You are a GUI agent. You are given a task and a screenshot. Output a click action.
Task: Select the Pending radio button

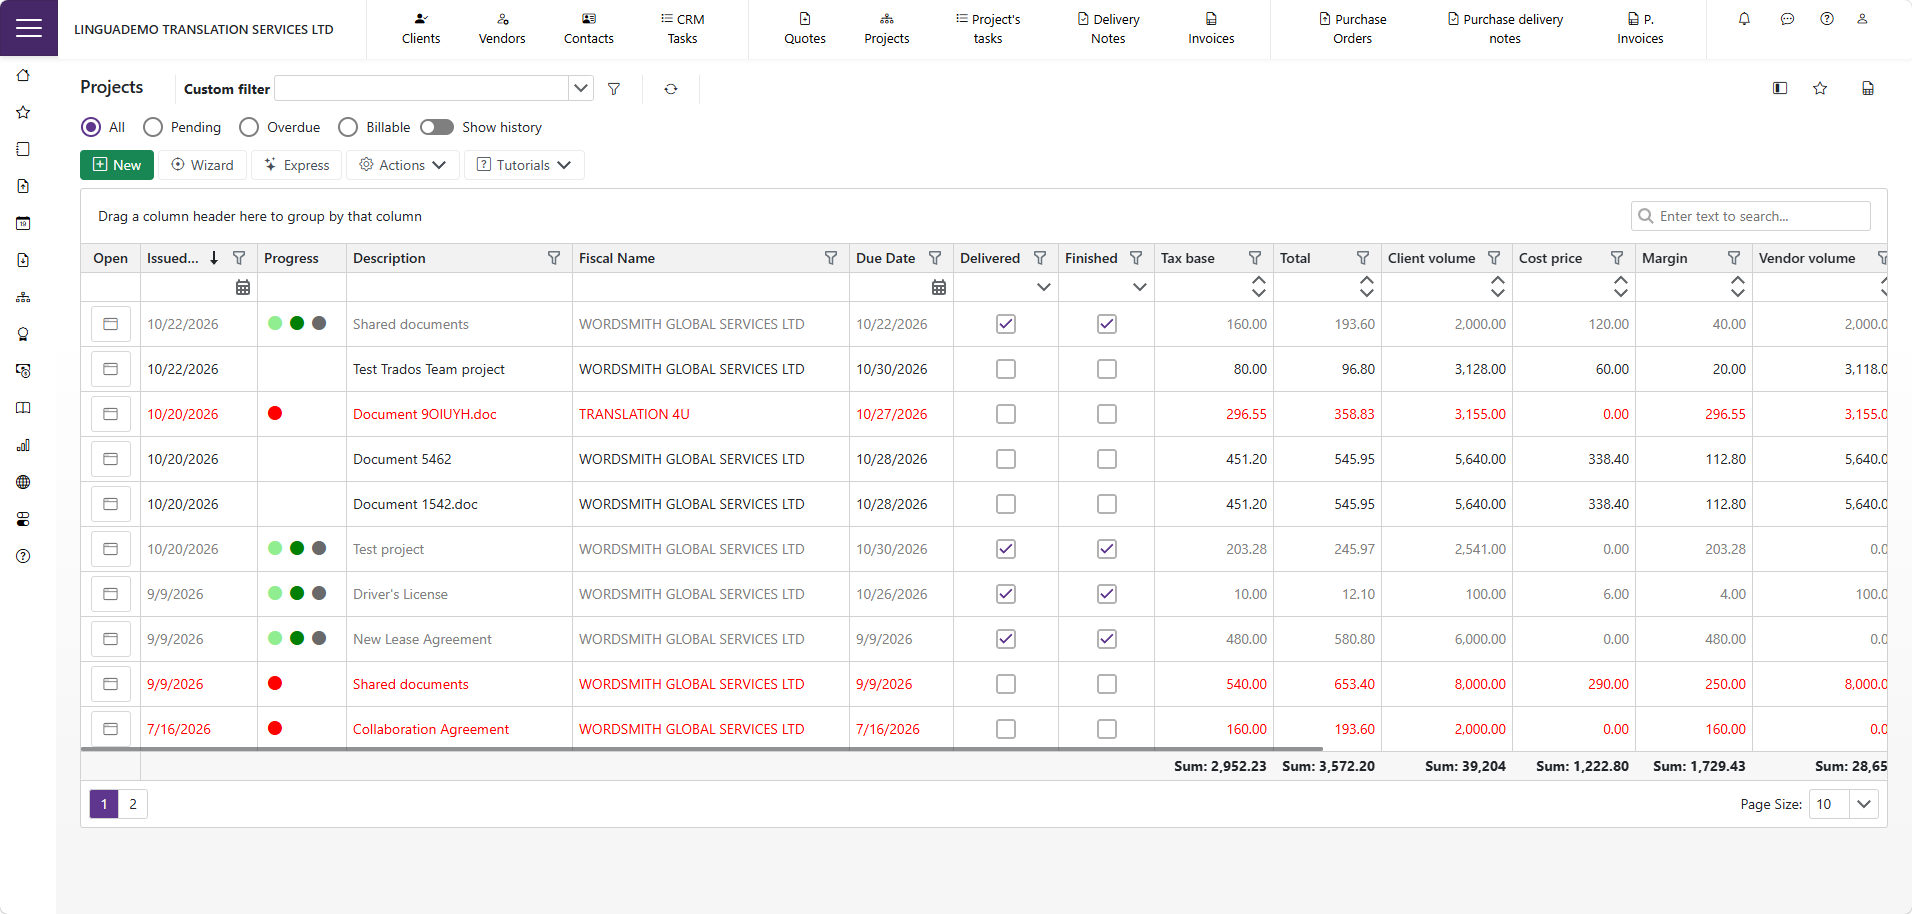pyautogui.click(x=153, y=127)
